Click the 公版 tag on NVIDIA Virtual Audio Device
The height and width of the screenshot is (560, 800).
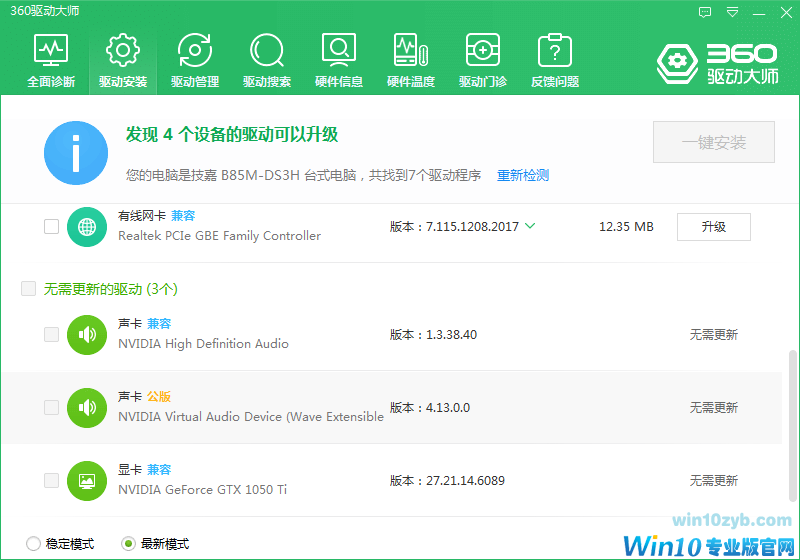pyautogui.click(x=159, y=396)
